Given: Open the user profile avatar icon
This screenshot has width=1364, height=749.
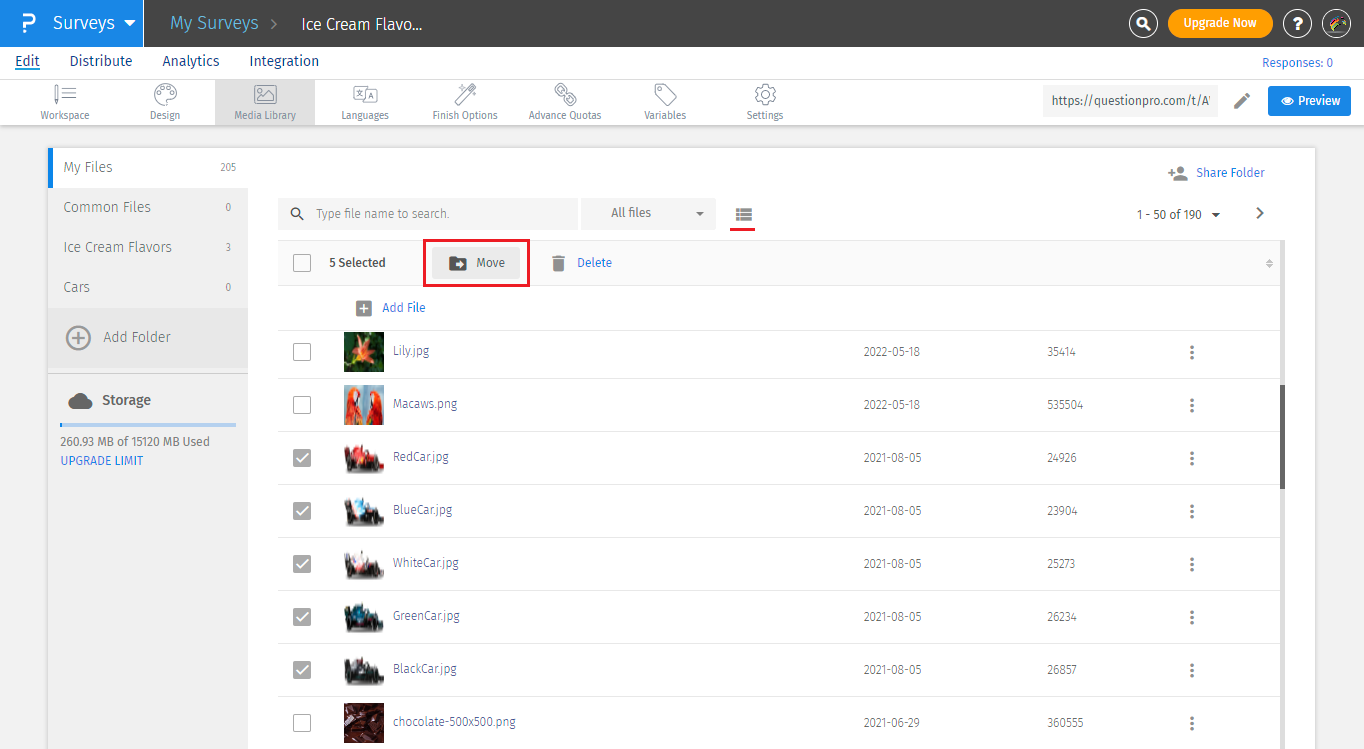Looking at the screenshot, I should coord(1337,23).
